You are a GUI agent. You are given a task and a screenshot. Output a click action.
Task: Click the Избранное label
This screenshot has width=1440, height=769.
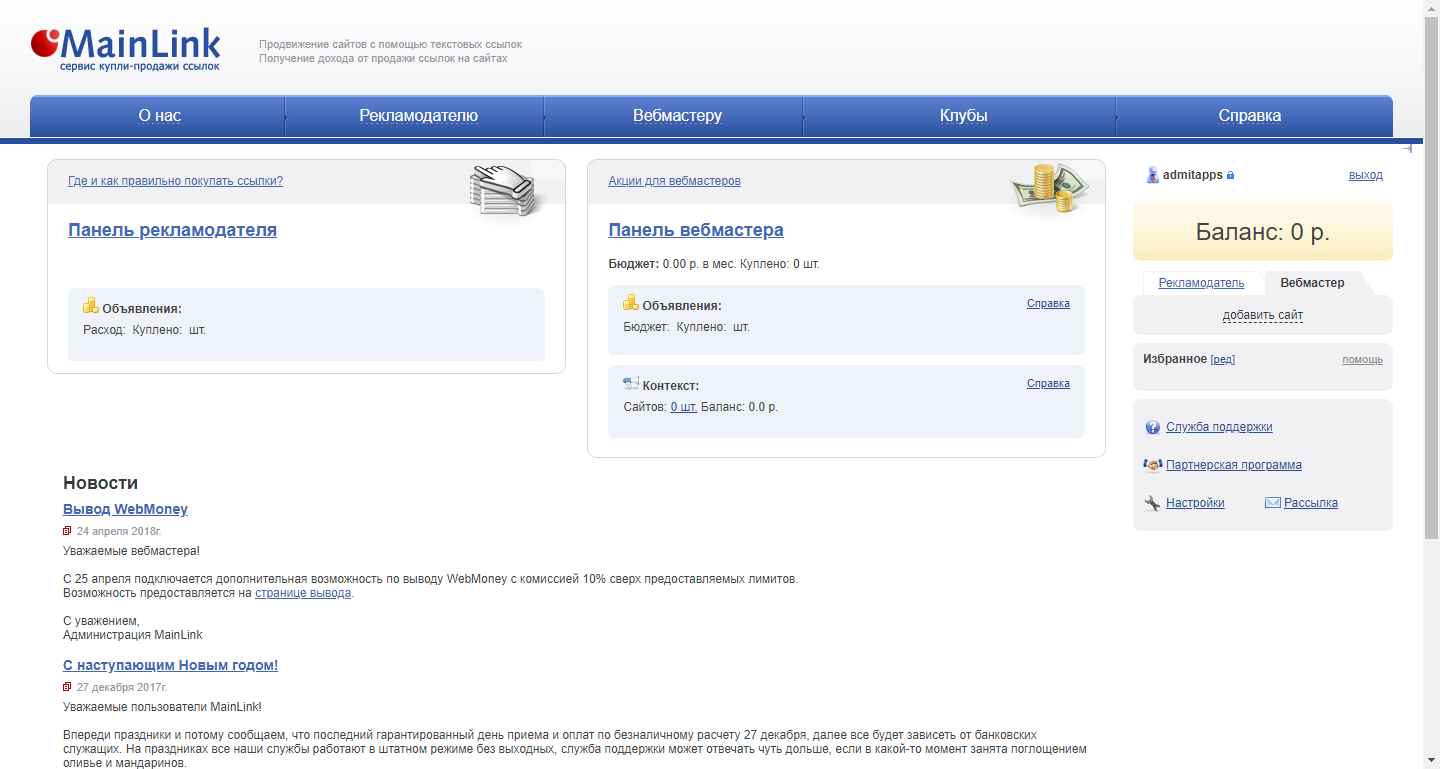[x=1175, y=359]
